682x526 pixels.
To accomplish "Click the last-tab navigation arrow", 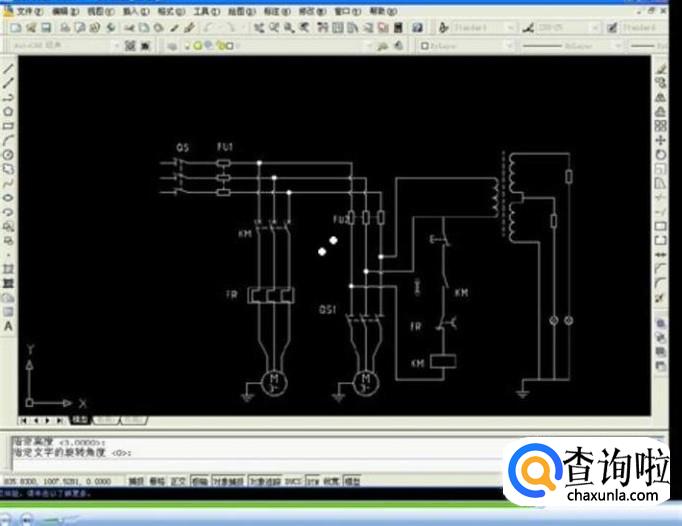I will pos(59,420).
